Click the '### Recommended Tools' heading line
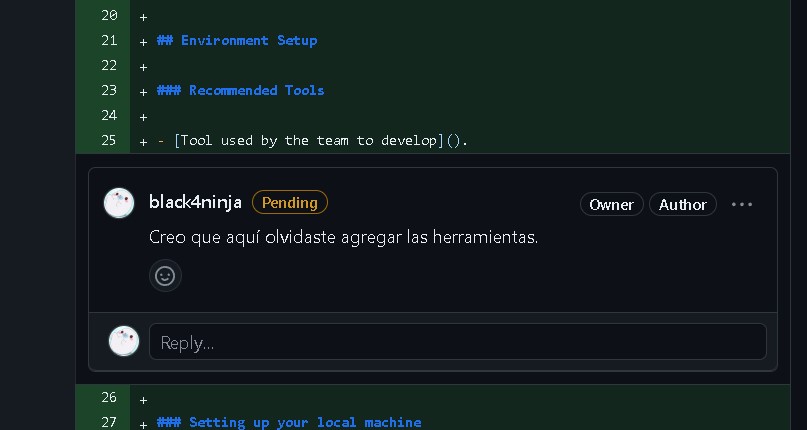The height and width of the screenshot is (430, 807). coord(241,90)
